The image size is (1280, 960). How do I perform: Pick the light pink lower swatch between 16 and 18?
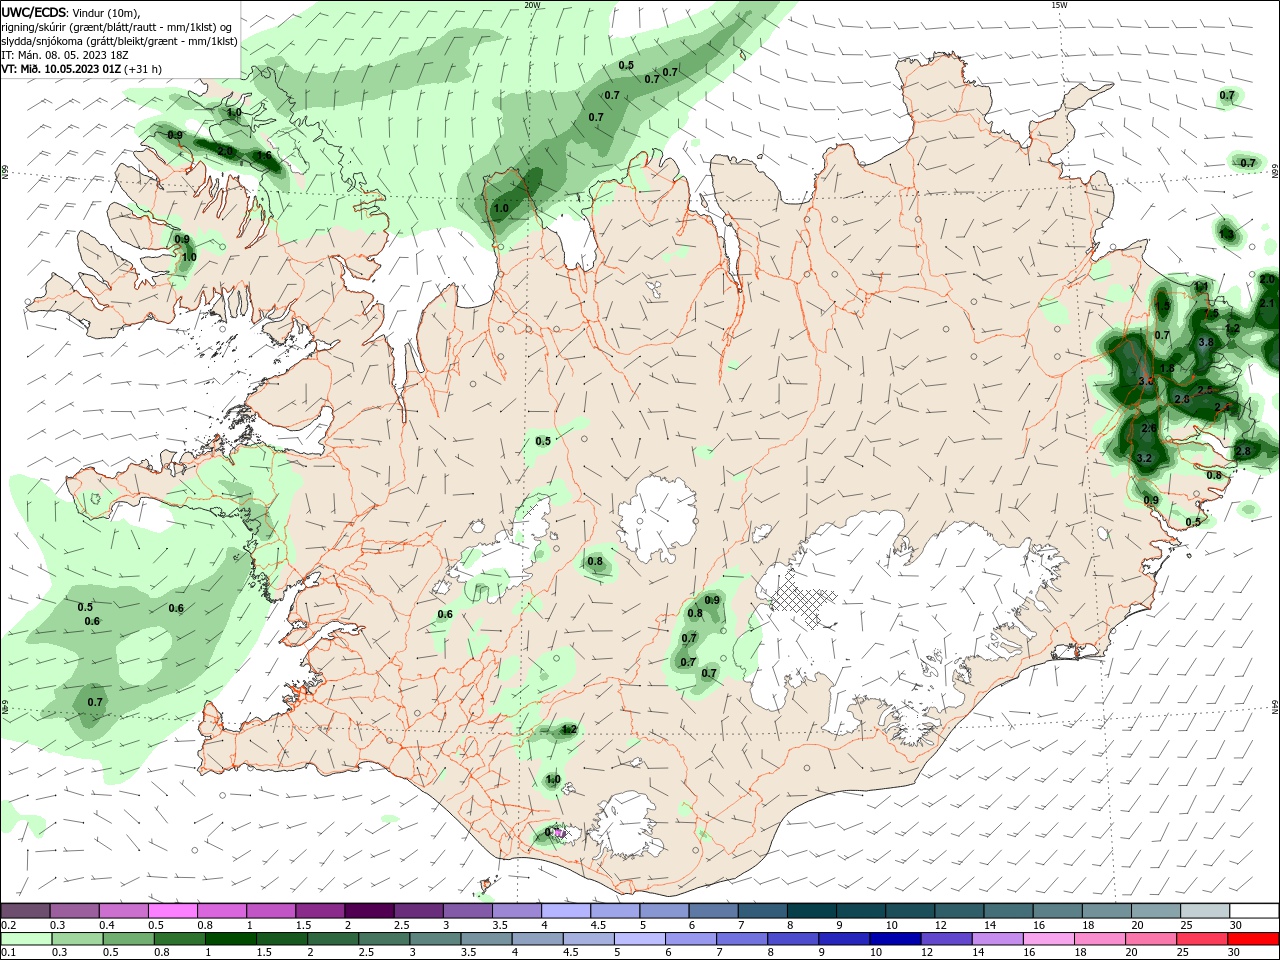1049,939
